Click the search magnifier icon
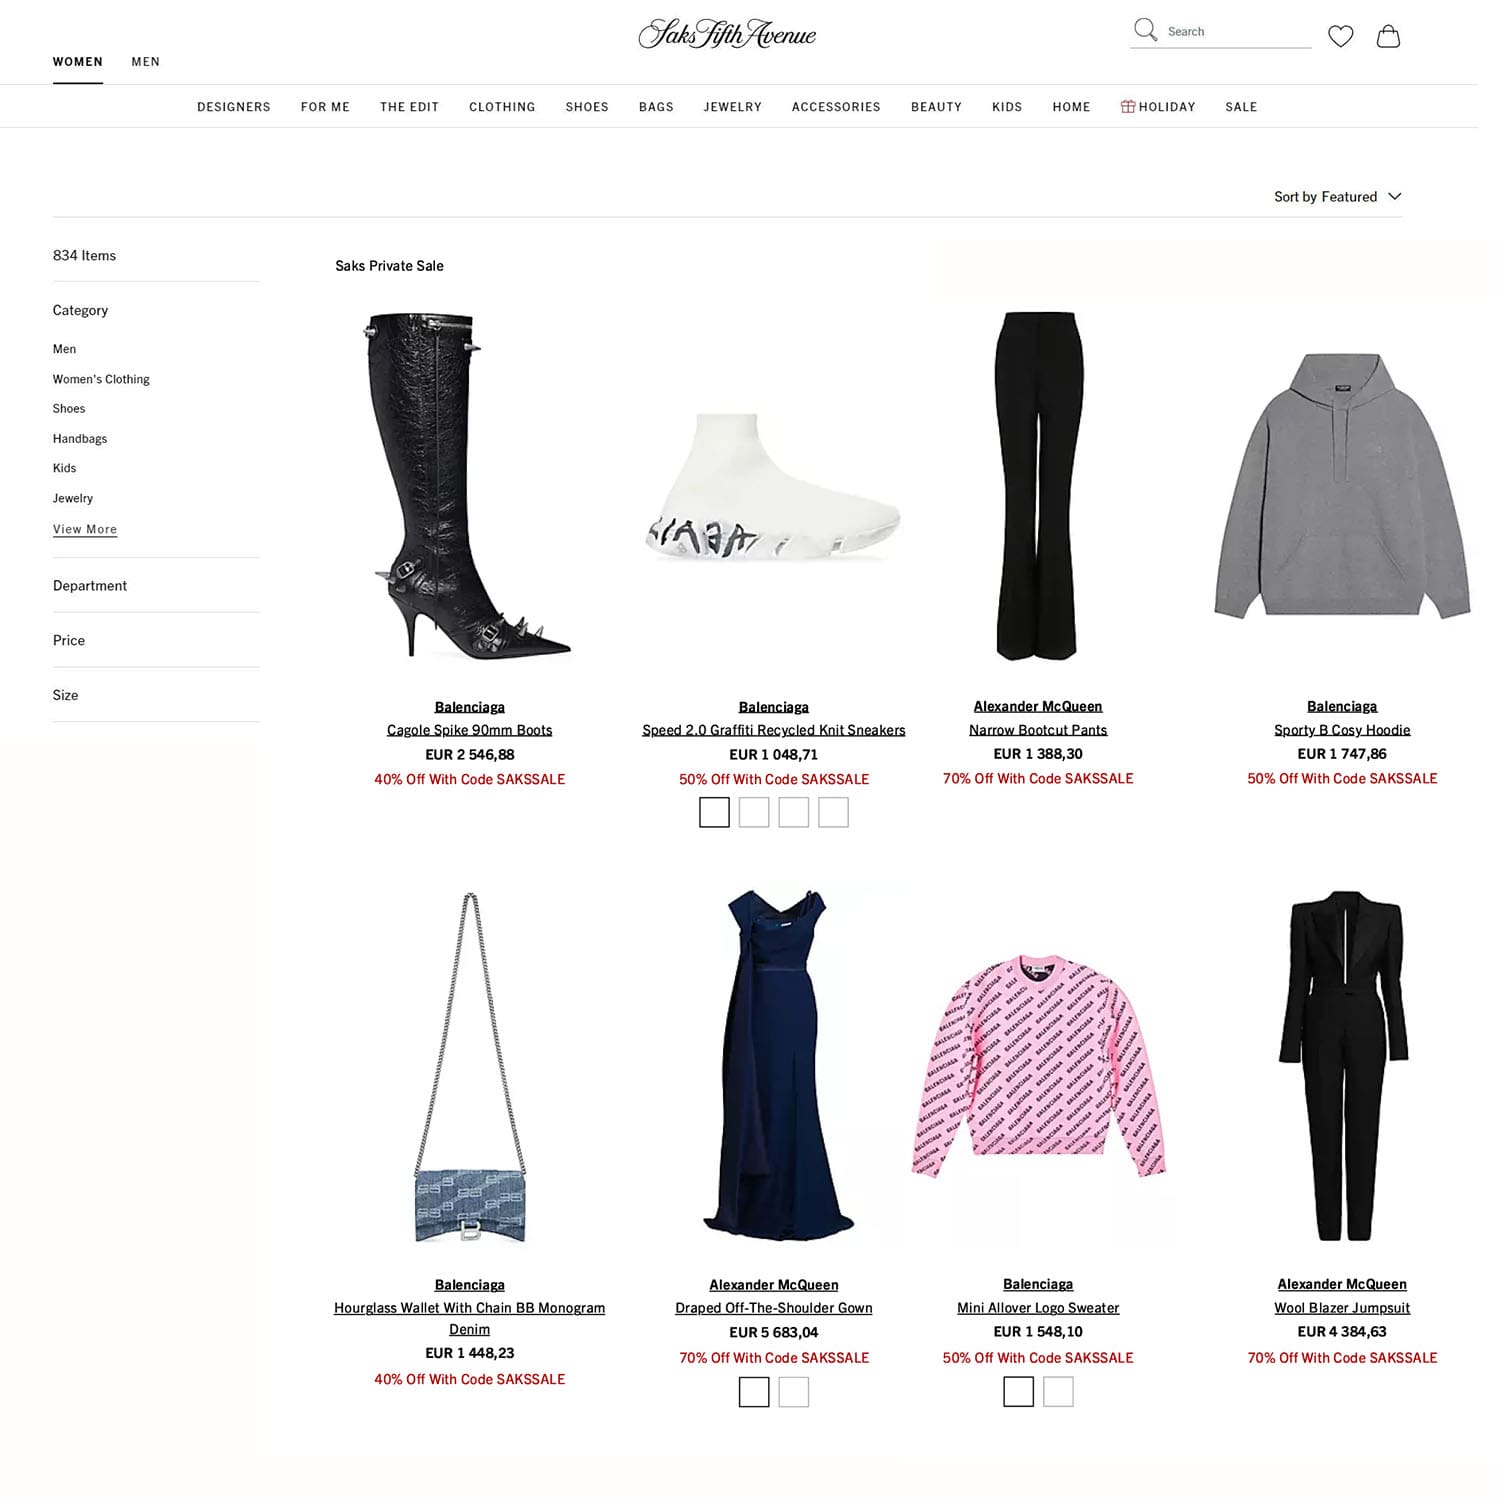 [1145, 30]
